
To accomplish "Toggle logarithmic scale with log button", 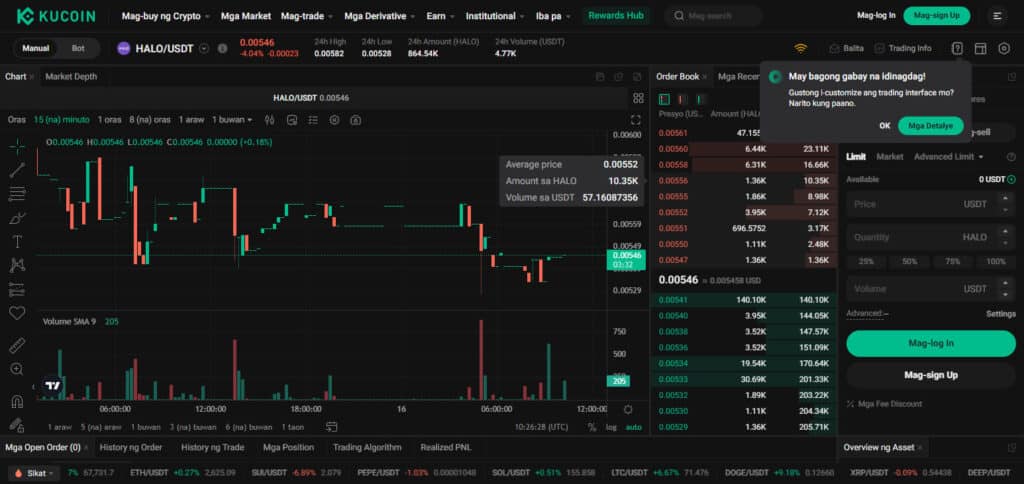I will [x=611, y=427].
